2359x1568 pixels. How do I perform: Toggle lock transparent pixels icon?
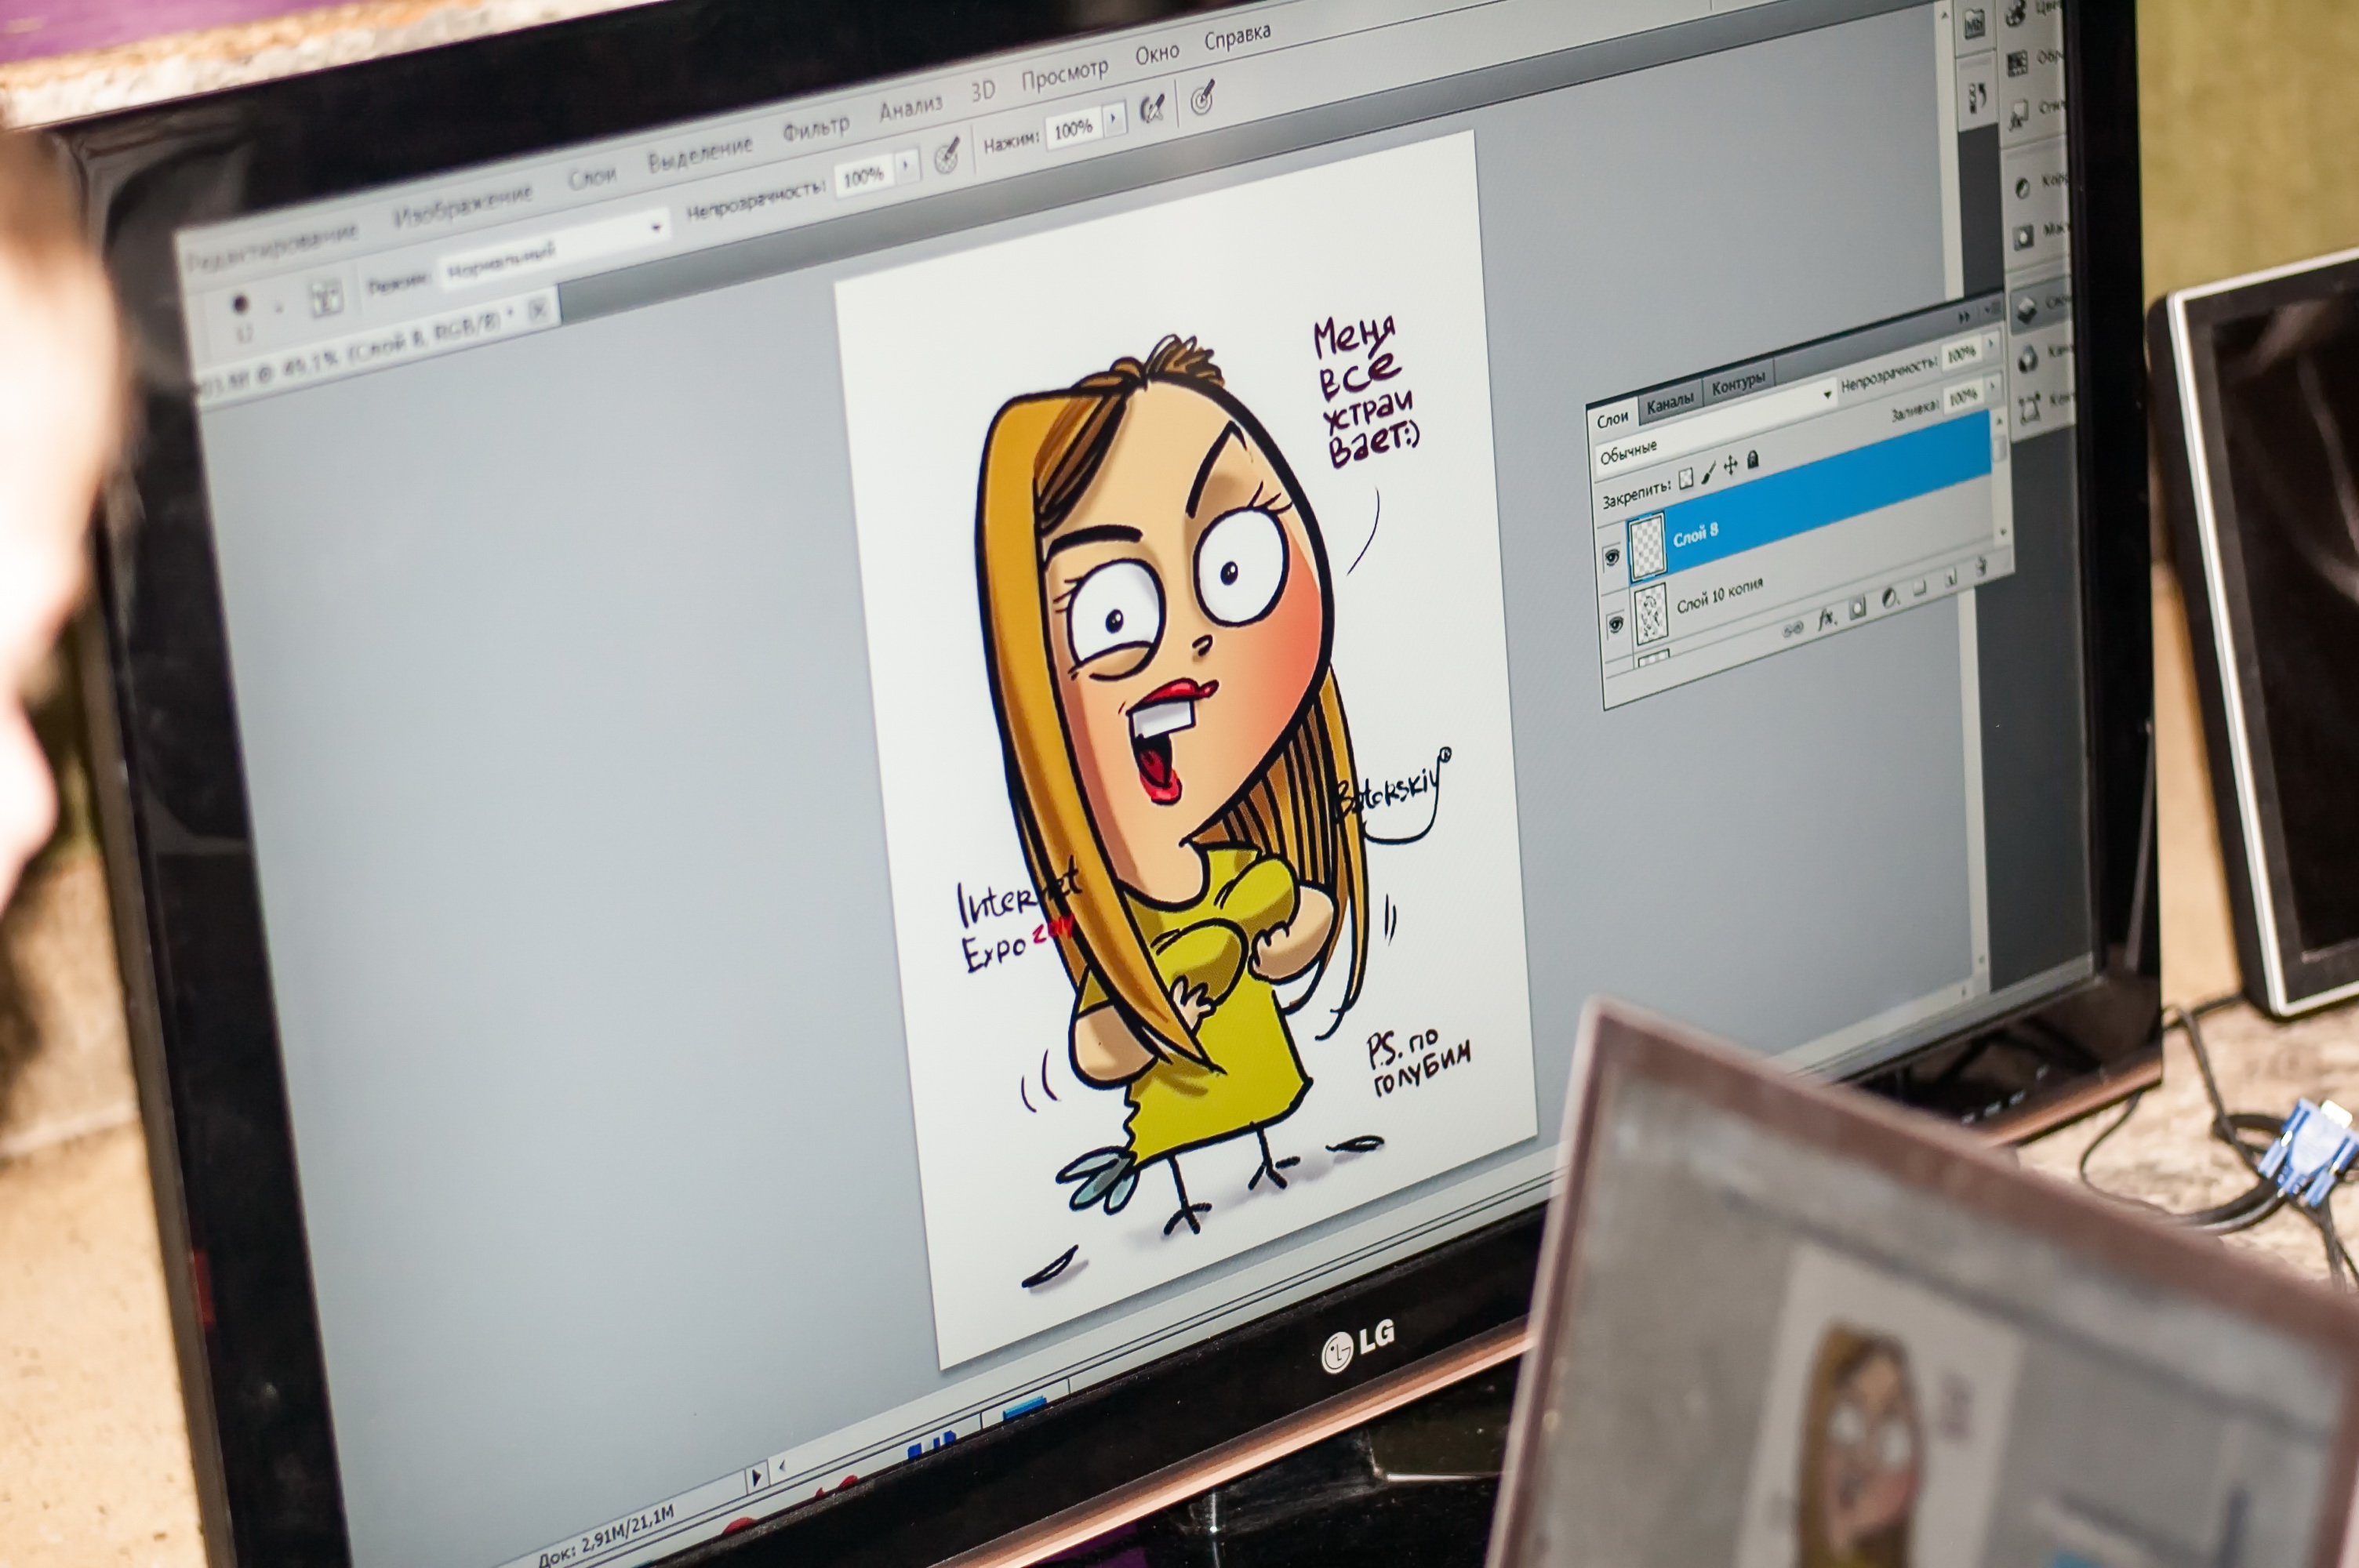(1686, 478)
